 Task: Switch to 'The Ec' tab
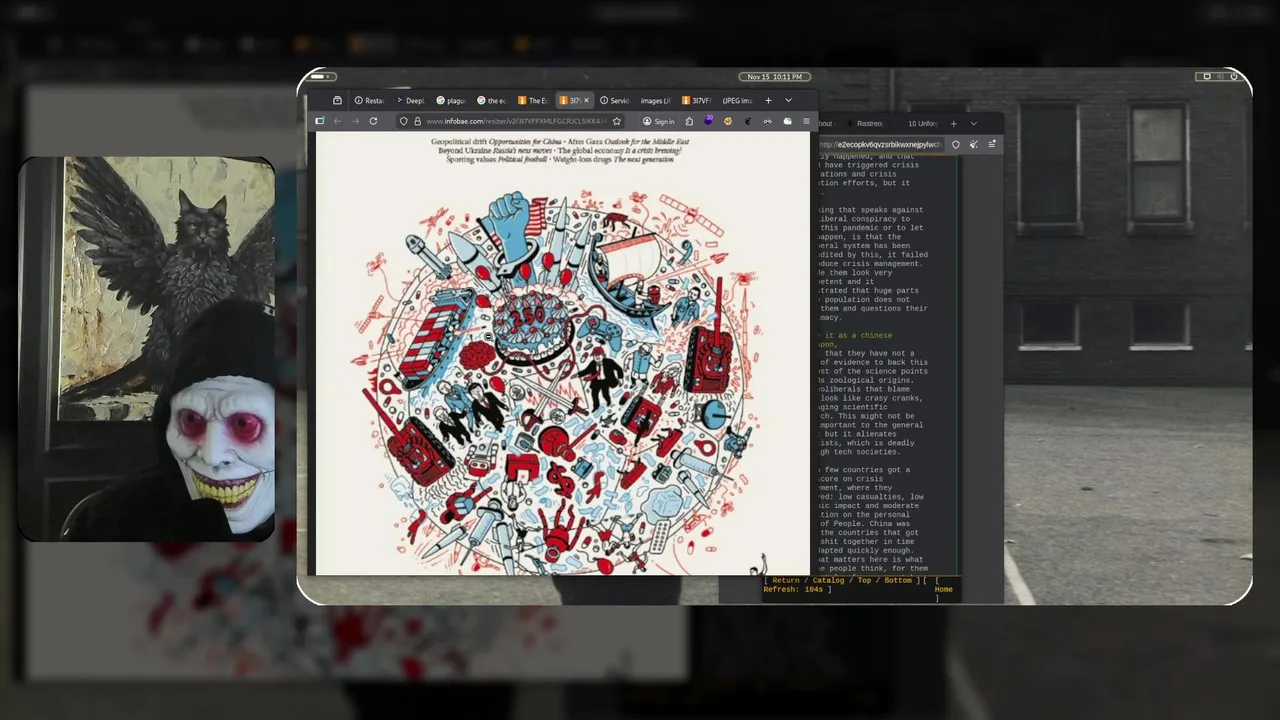click(x=533, y=100)
